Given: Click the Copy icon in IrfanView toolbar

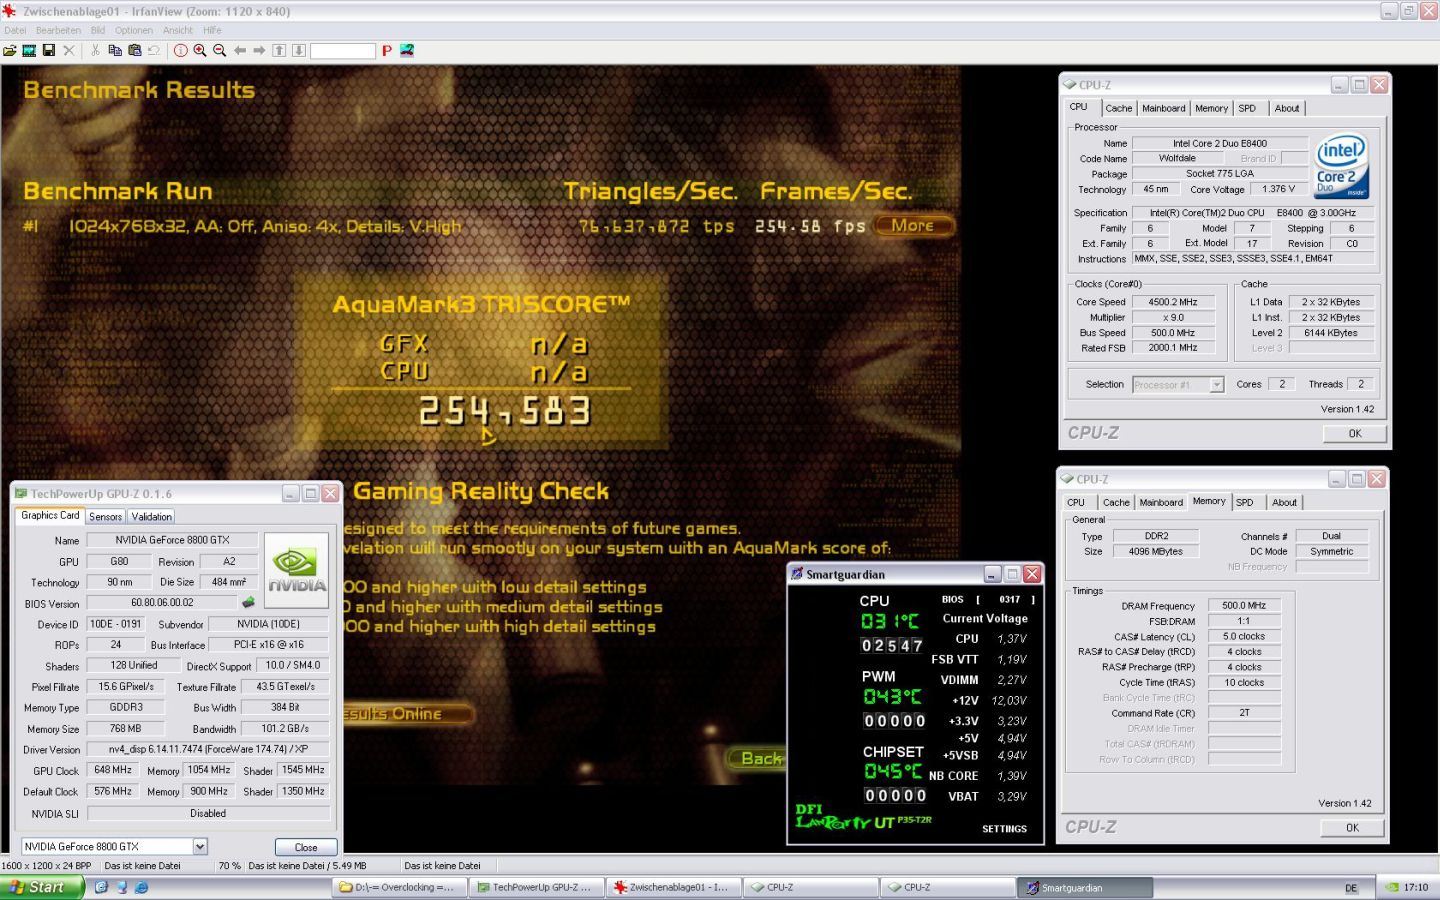Looking at the screenshot, I should point(115,50).
